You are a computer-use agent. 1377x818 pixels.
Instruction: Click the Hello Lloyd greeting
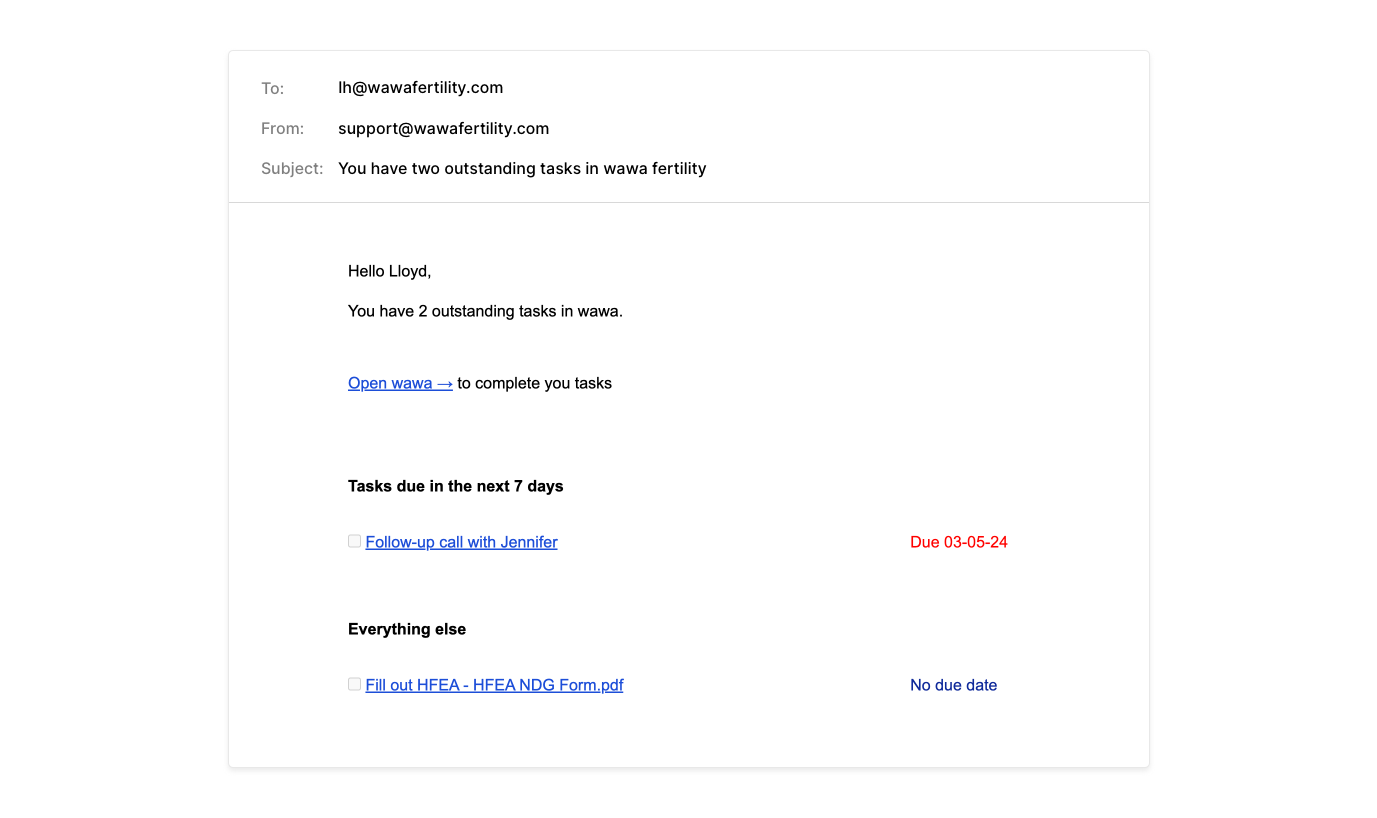[x=389, y=271]
